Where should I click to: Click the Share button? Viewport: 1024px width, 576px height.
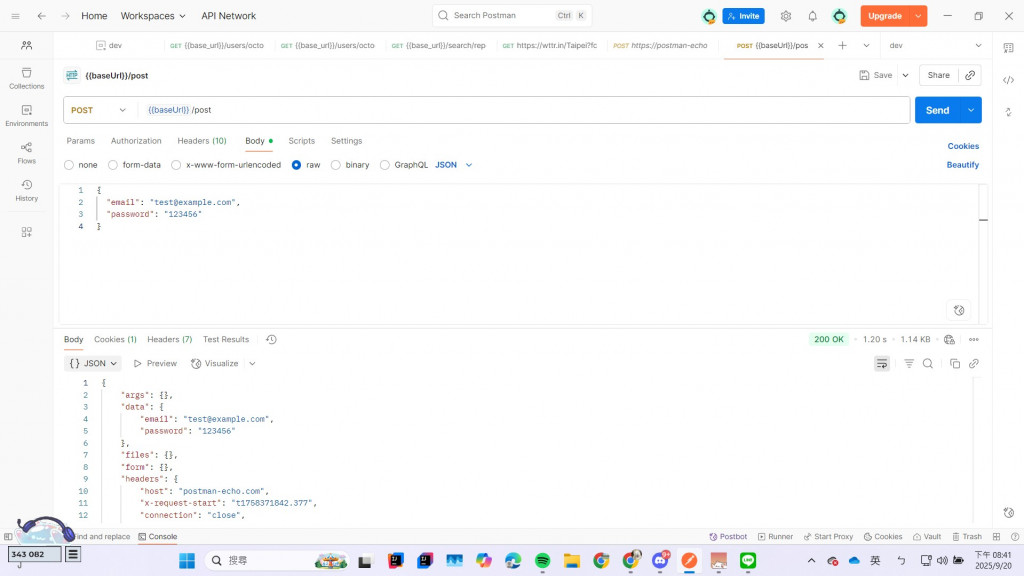click(x=938, y=75)
